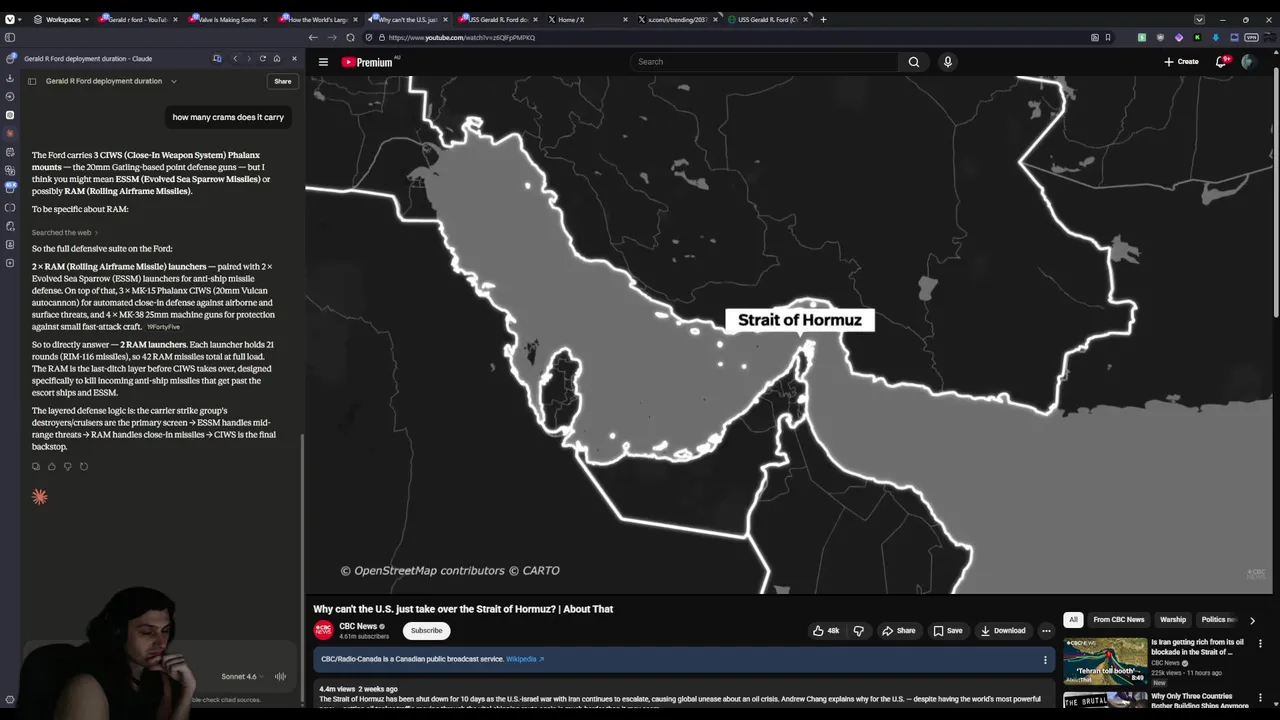Switch to the 'Gerald r ford - YouTube' tab

click(138, 19)
